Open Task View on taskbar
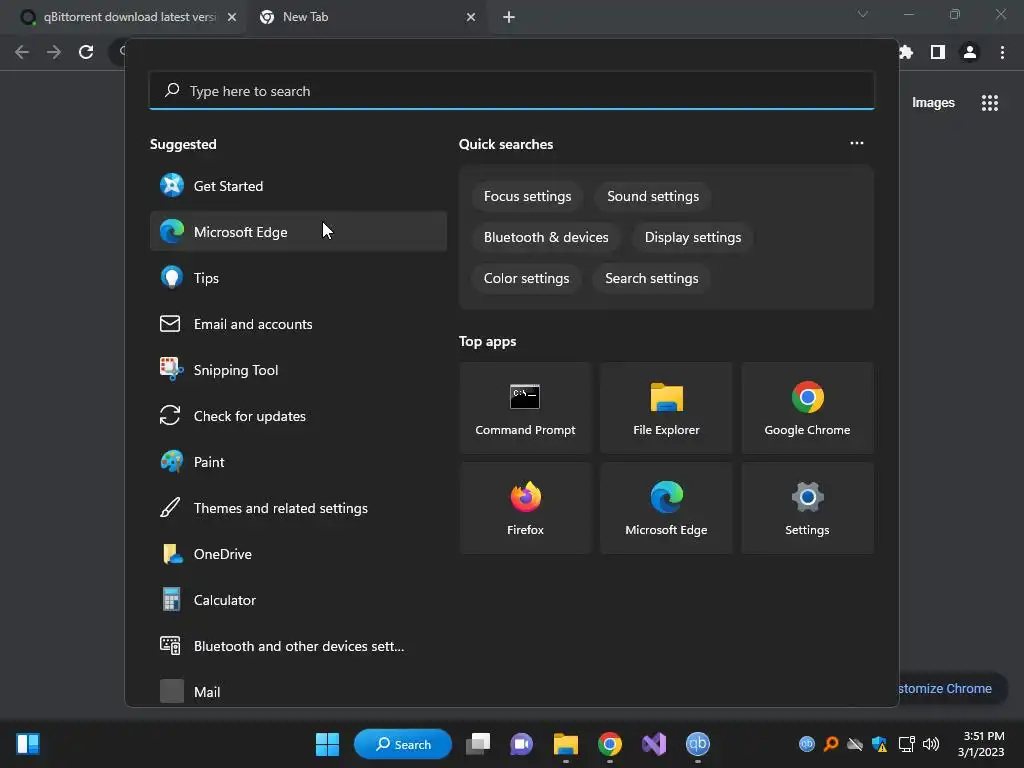The width and height of the screenshot is (1024, 768). point(478,744)
